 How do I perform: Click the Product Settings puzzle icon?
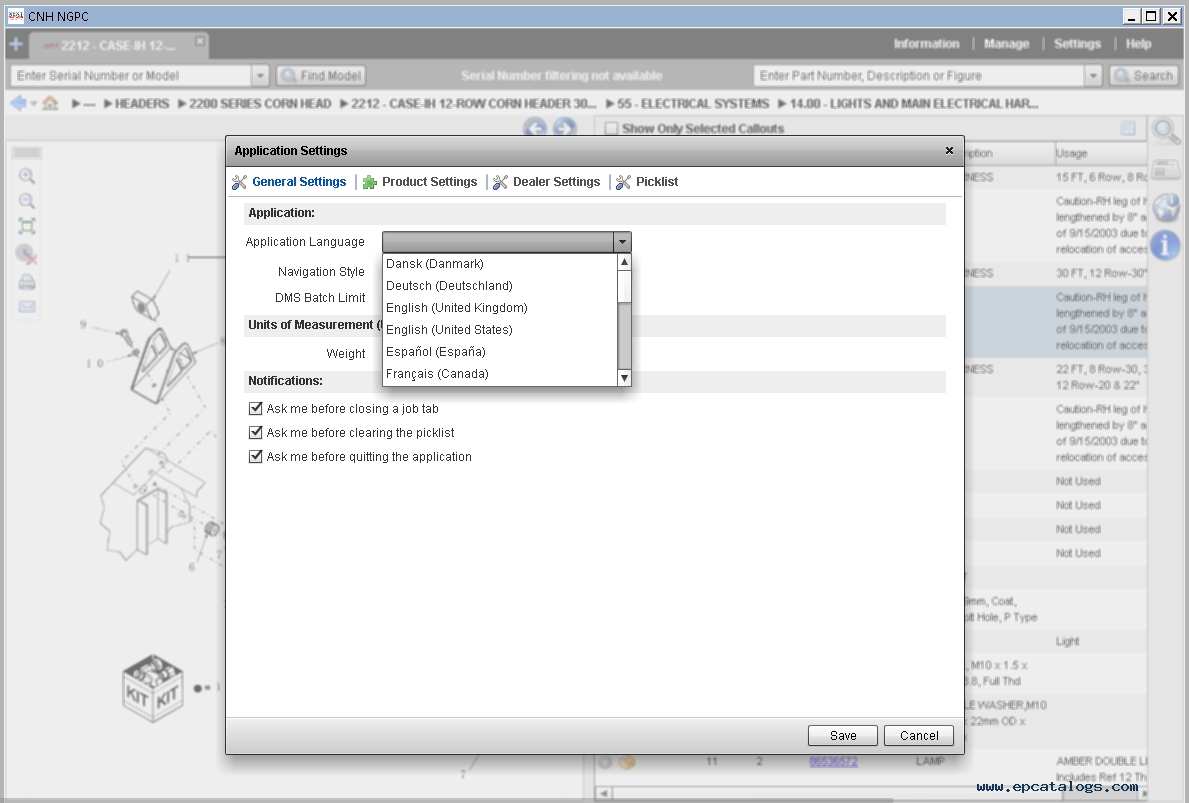tap(369, 182)
